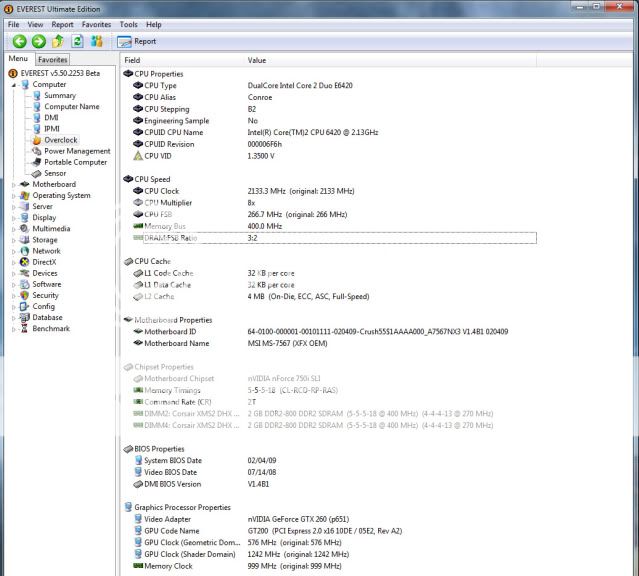This screenshot has height=576, width=639.
Task: Click the Config icon in tree
Action: point(25,306)
